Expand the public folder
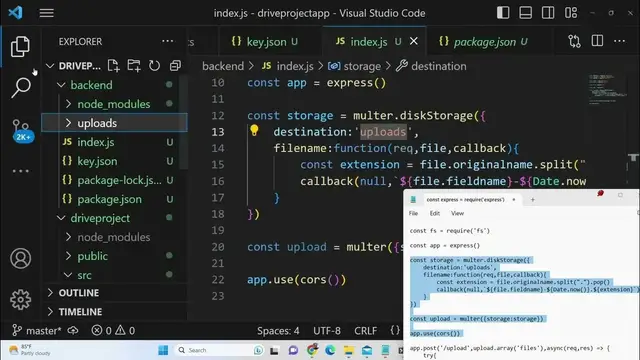Viewport: 640px width, 360px height. (x=69, y=256)
